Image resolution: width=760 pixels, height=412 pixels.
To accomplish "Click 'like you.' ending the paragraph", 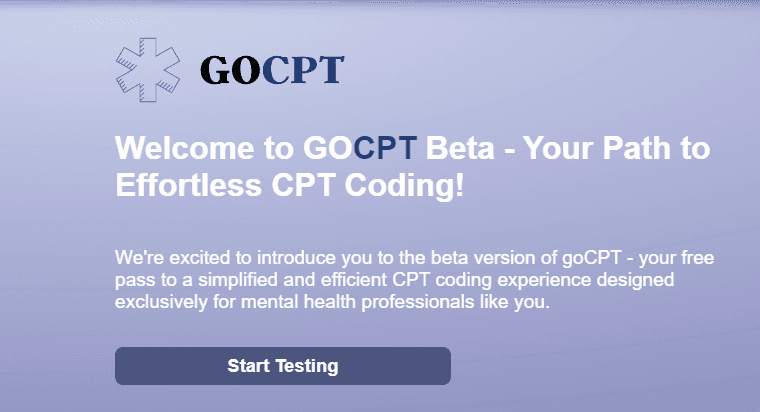I will [515, 302].
